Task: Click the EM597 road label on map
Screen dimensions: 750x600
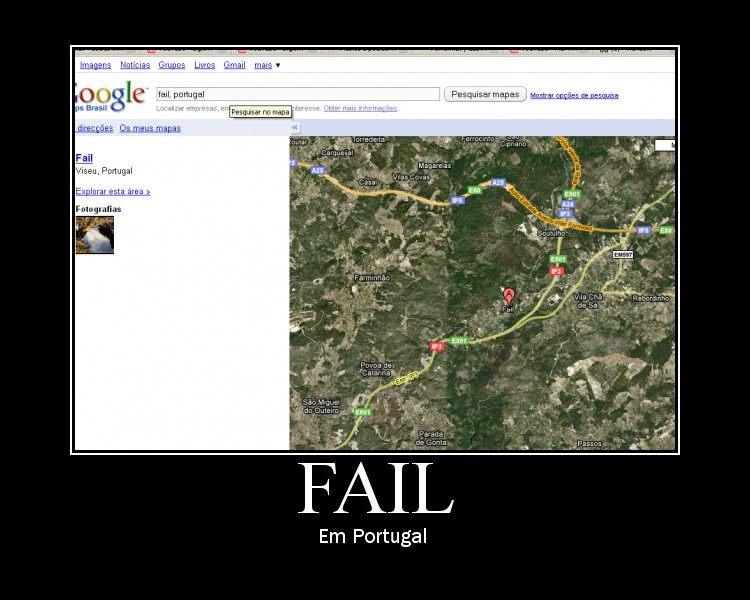Action: tap(623, 255)
